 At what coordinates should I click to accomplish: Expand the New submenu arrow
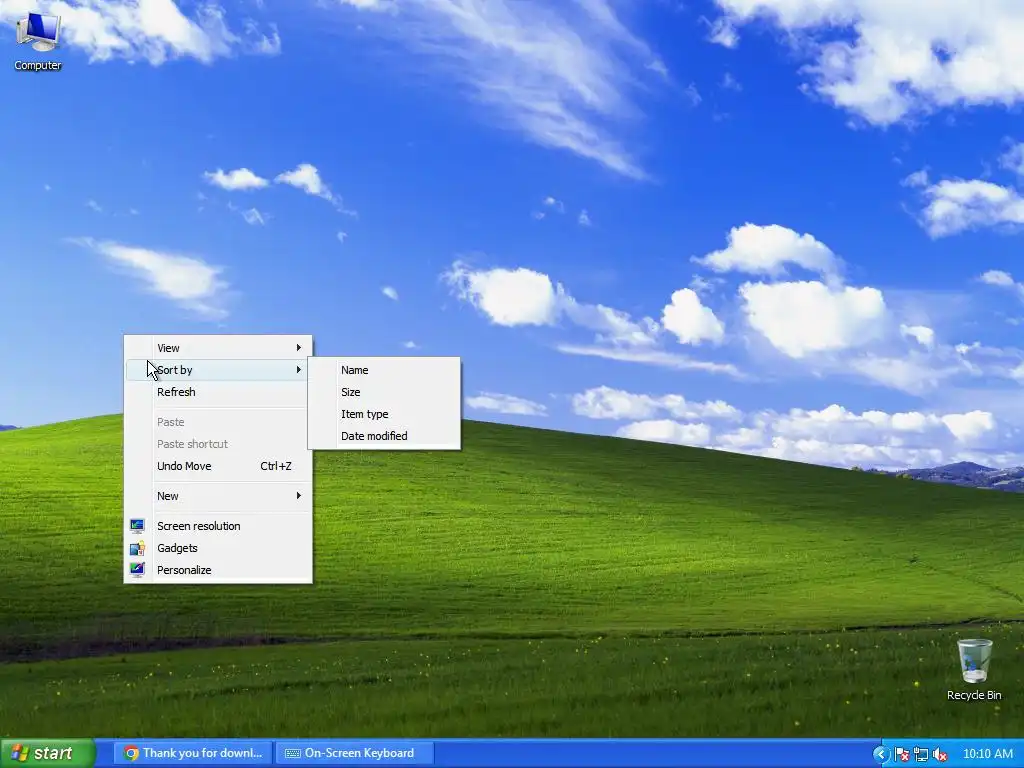(298, 496)
